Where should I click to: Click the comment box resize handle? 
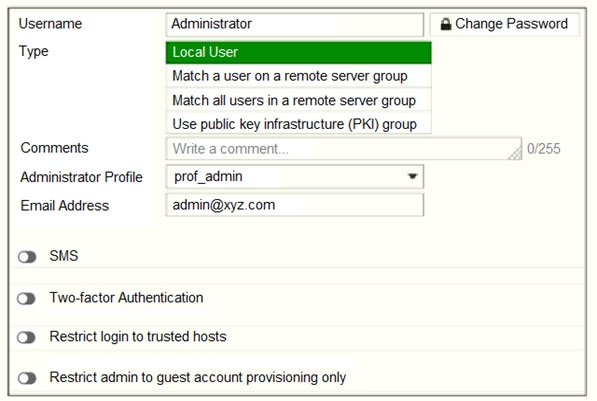pos(515,154)
